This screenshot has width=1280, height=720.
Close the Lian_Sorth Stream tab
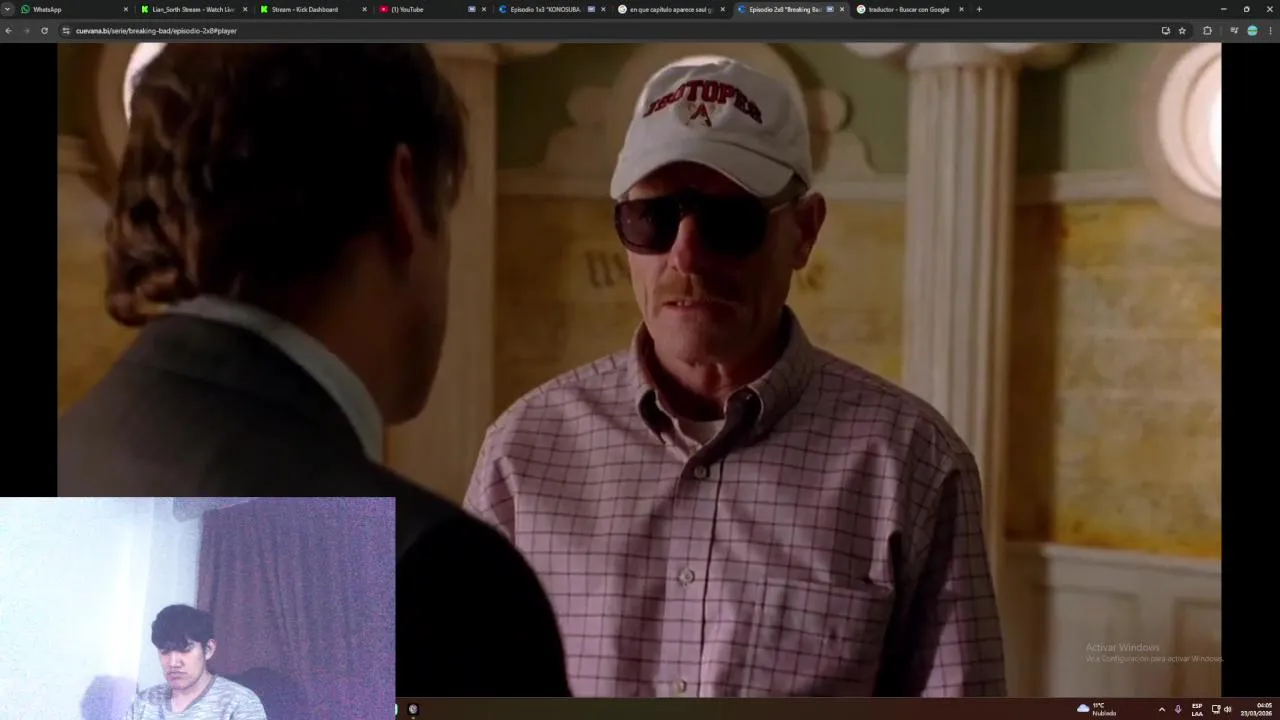(245, 9)
